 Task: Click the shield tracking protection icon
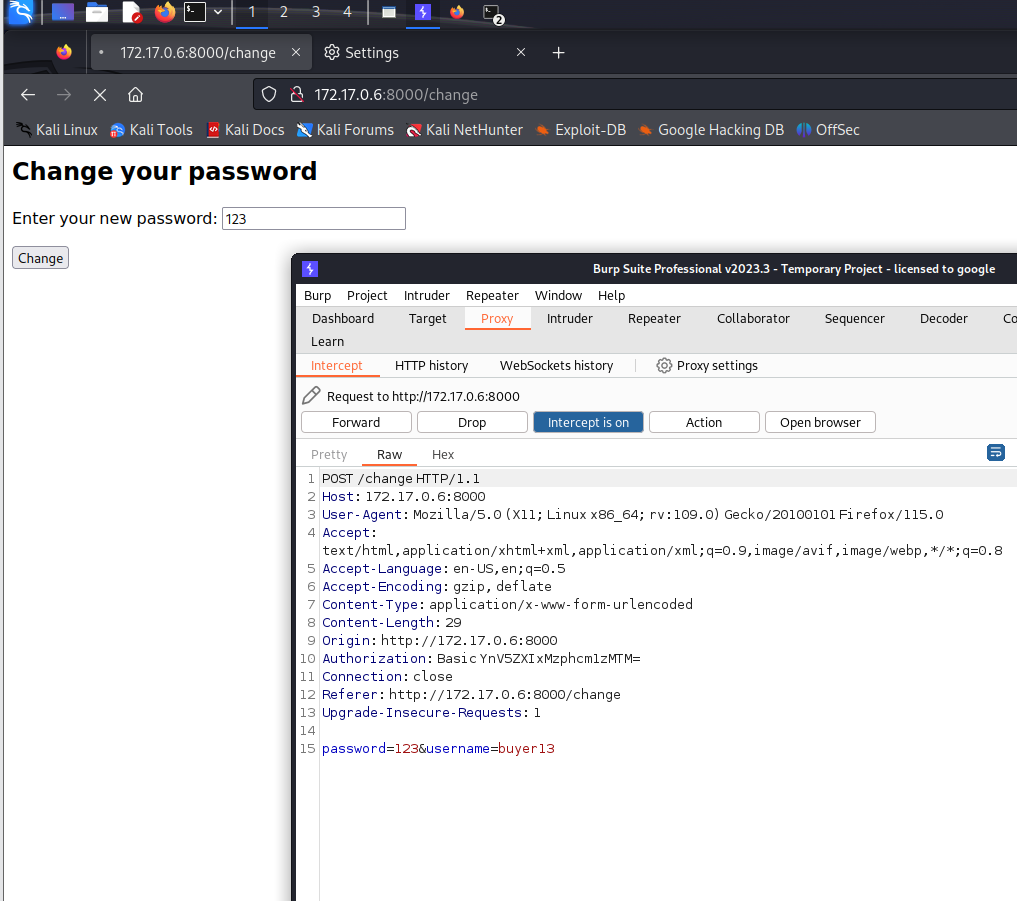[x=269, y=95]
